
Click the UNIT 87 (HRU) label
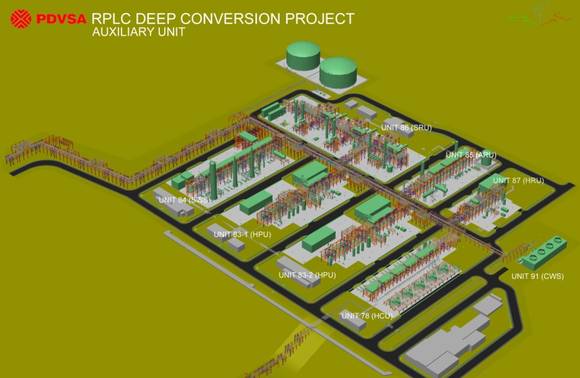[x=519, y=180]
